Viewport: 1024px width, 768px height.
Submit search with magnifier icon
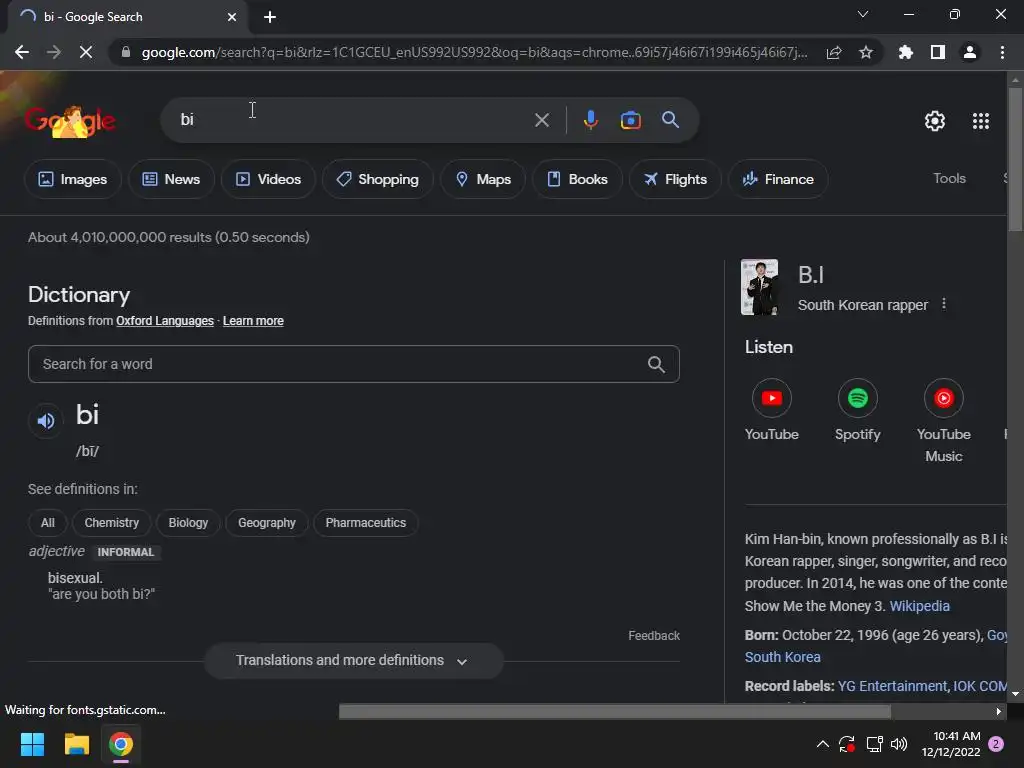click(x=671, y=120)
